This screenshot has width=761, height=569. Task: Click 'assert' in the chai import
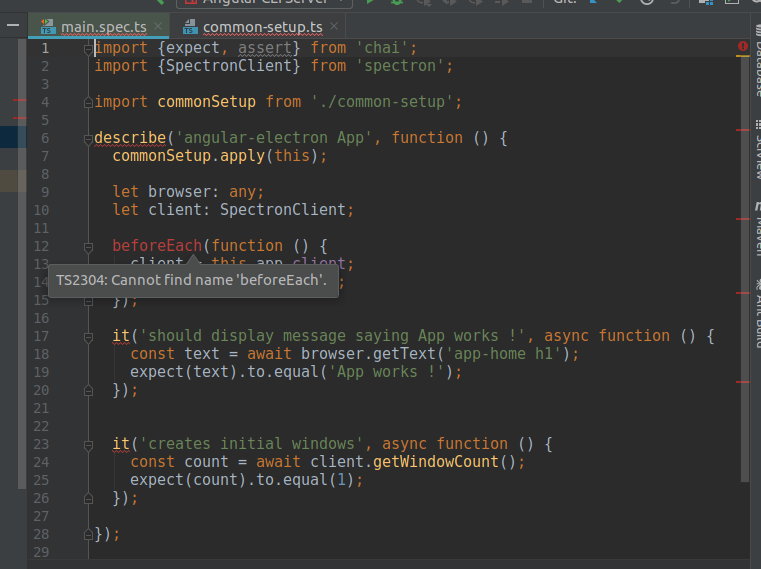[265, 48]
